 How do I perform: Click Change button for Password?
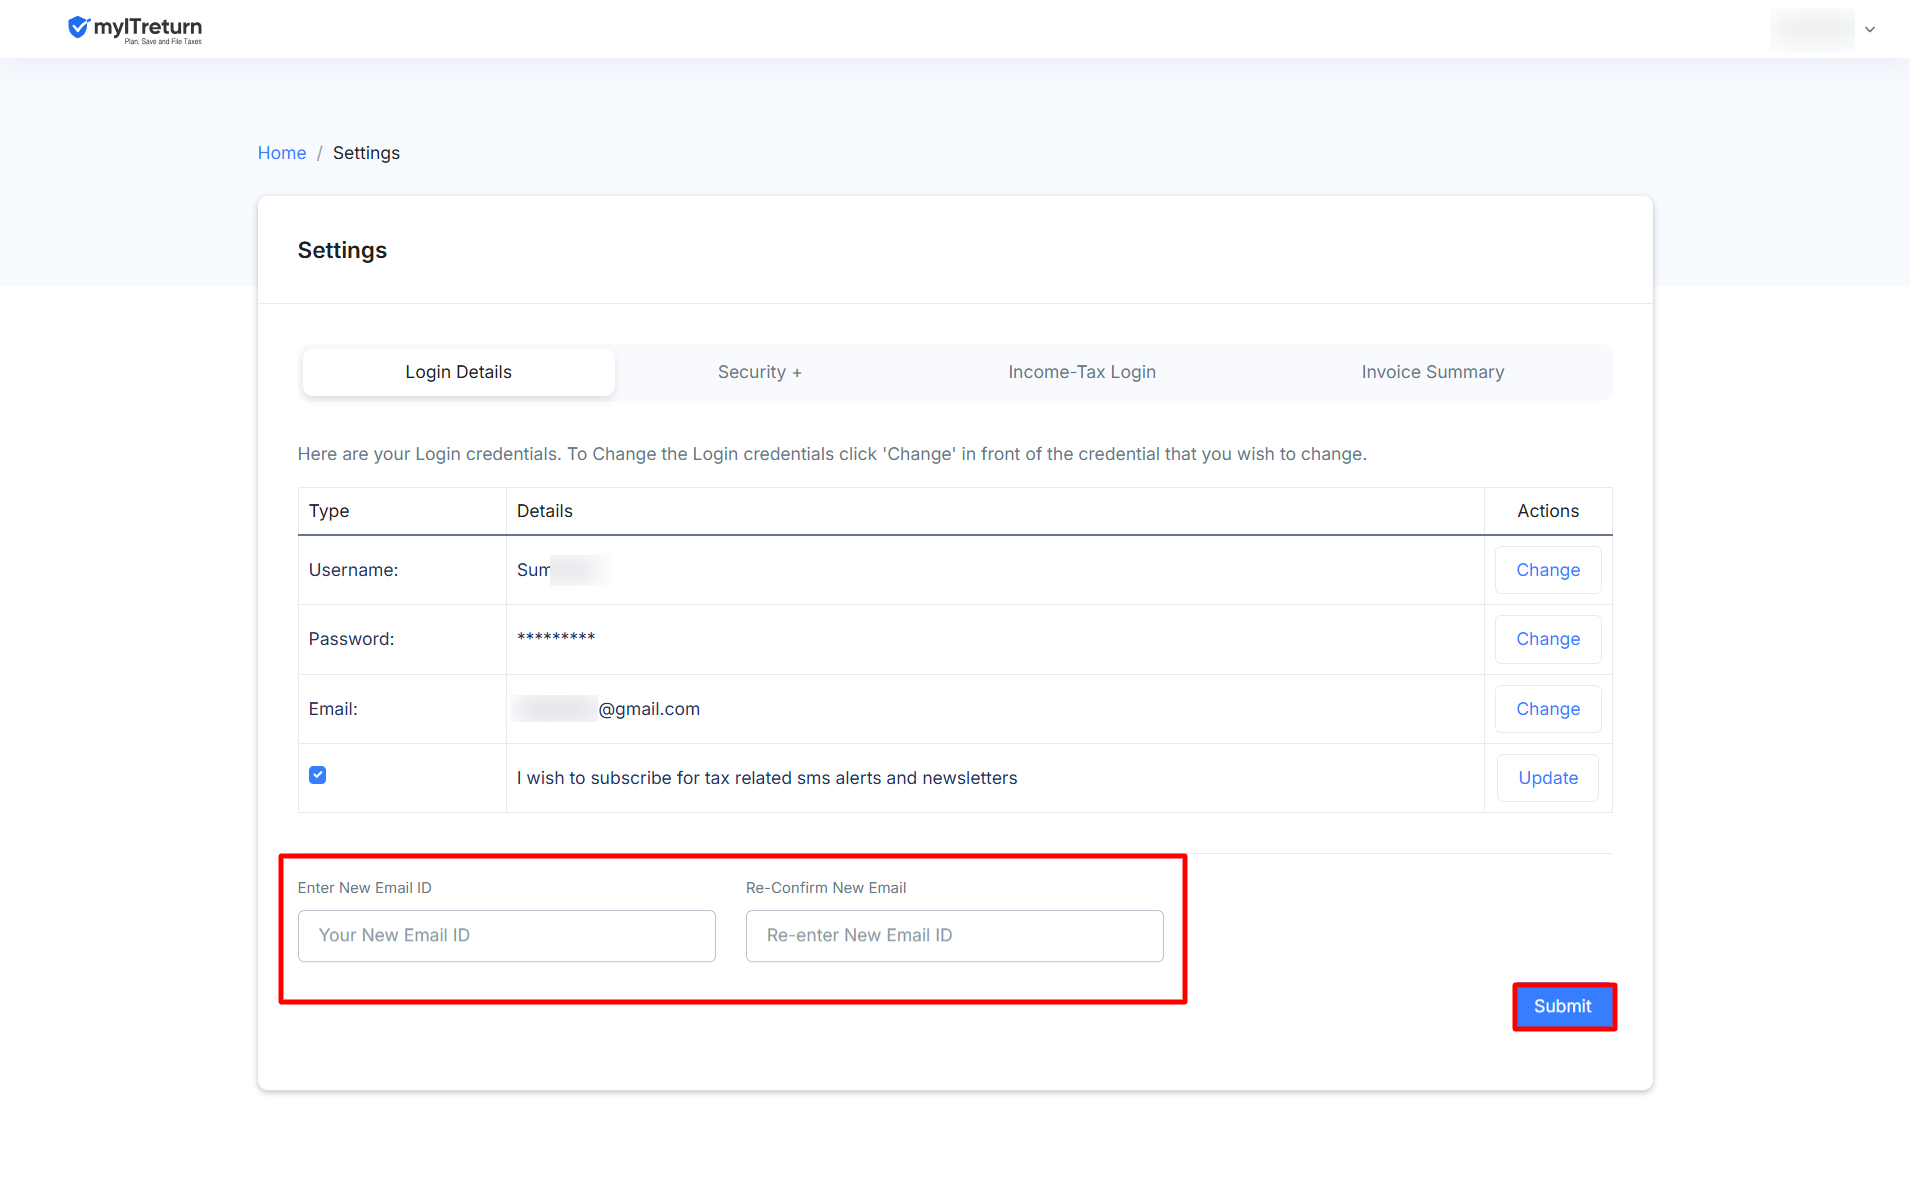click(x=1548, y=639)
